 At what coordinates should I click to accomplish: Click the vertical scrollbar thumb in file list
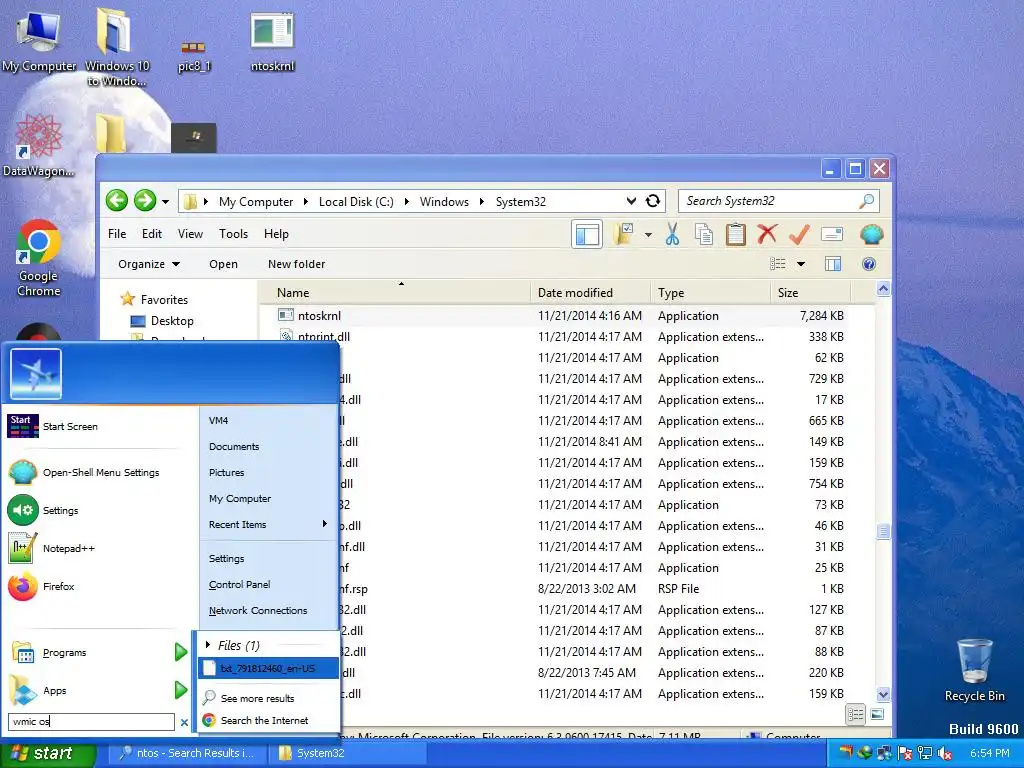tap(883, 532)
